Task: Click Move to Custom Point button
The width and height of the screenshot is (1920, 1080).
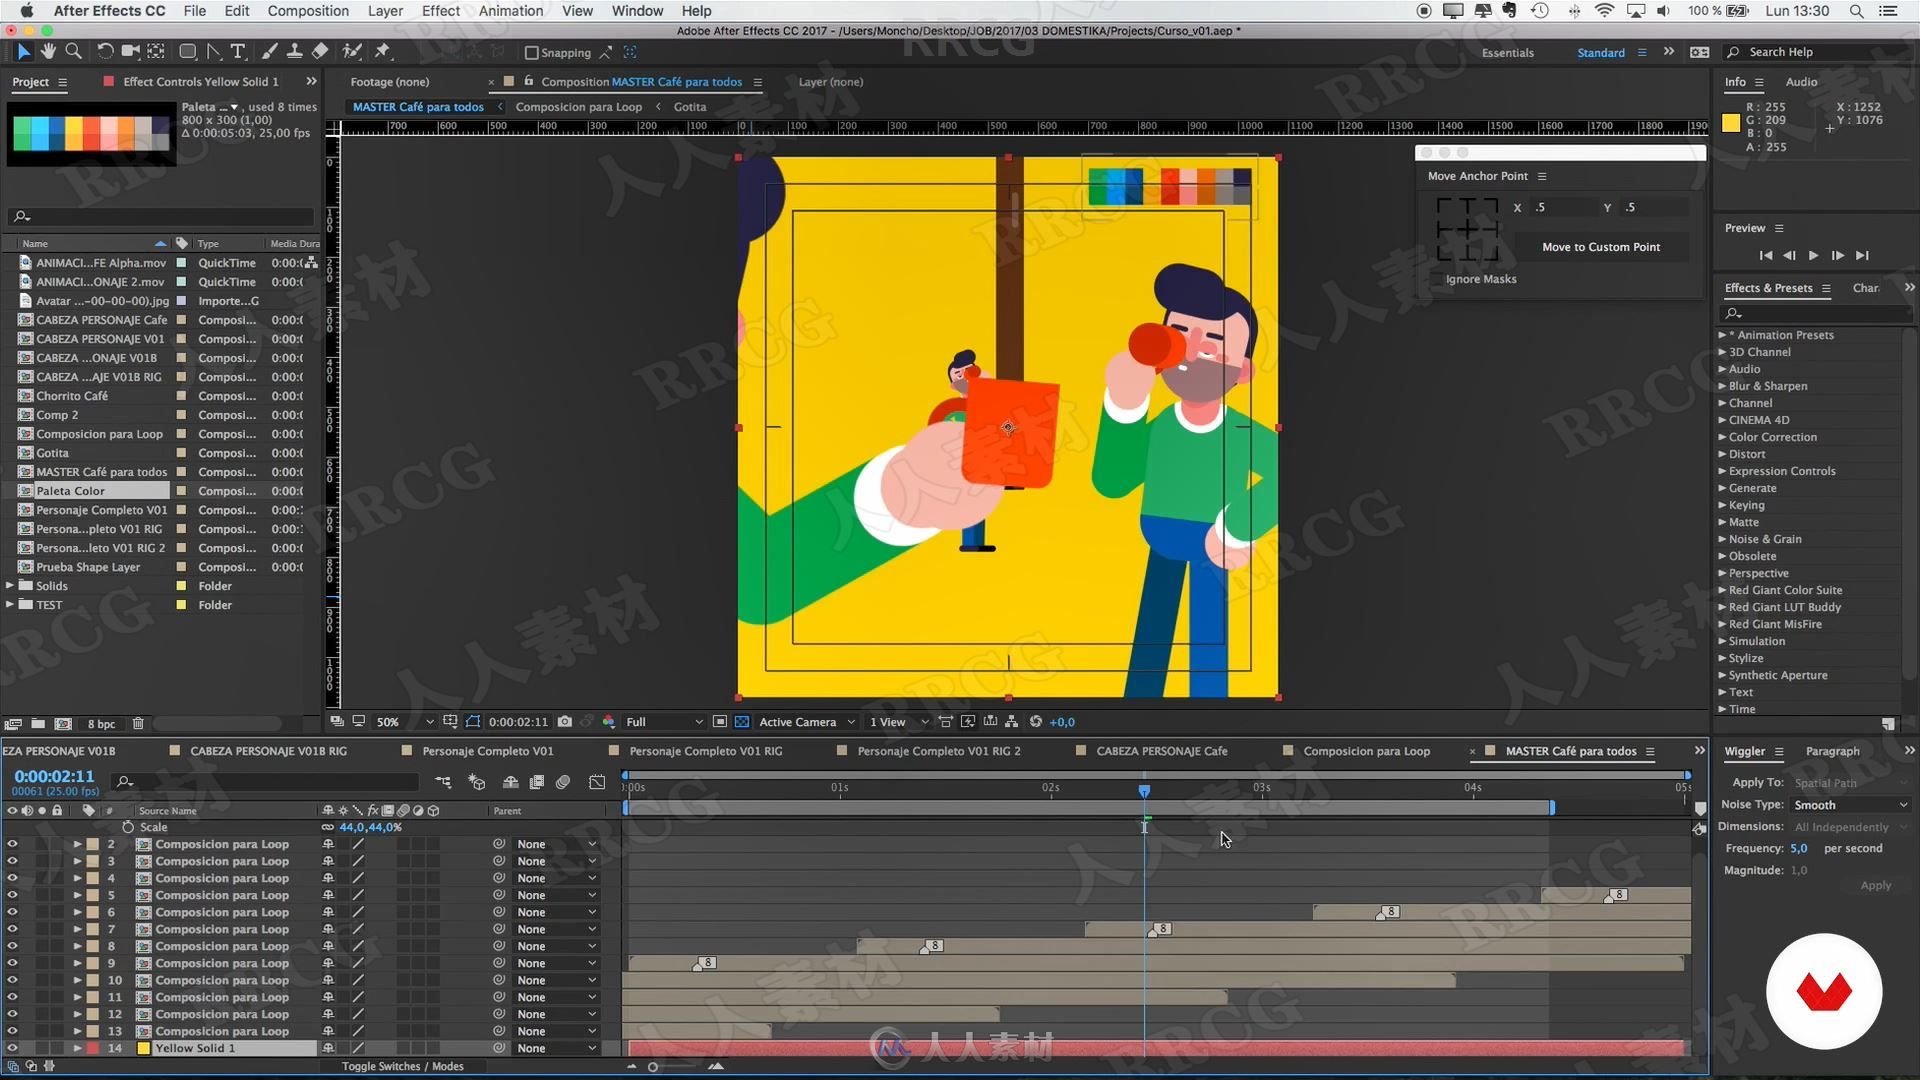Action: (x=1600, y=247)
